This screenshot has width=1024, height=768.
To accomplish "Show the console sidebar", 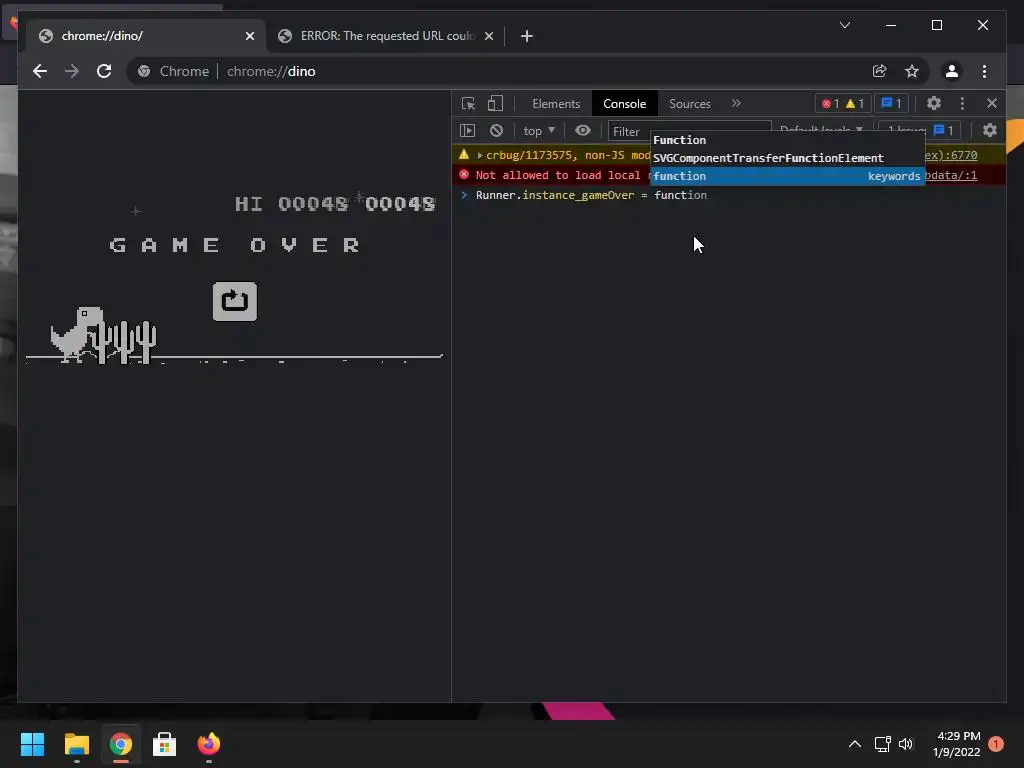I will click(x=468, y=131).
